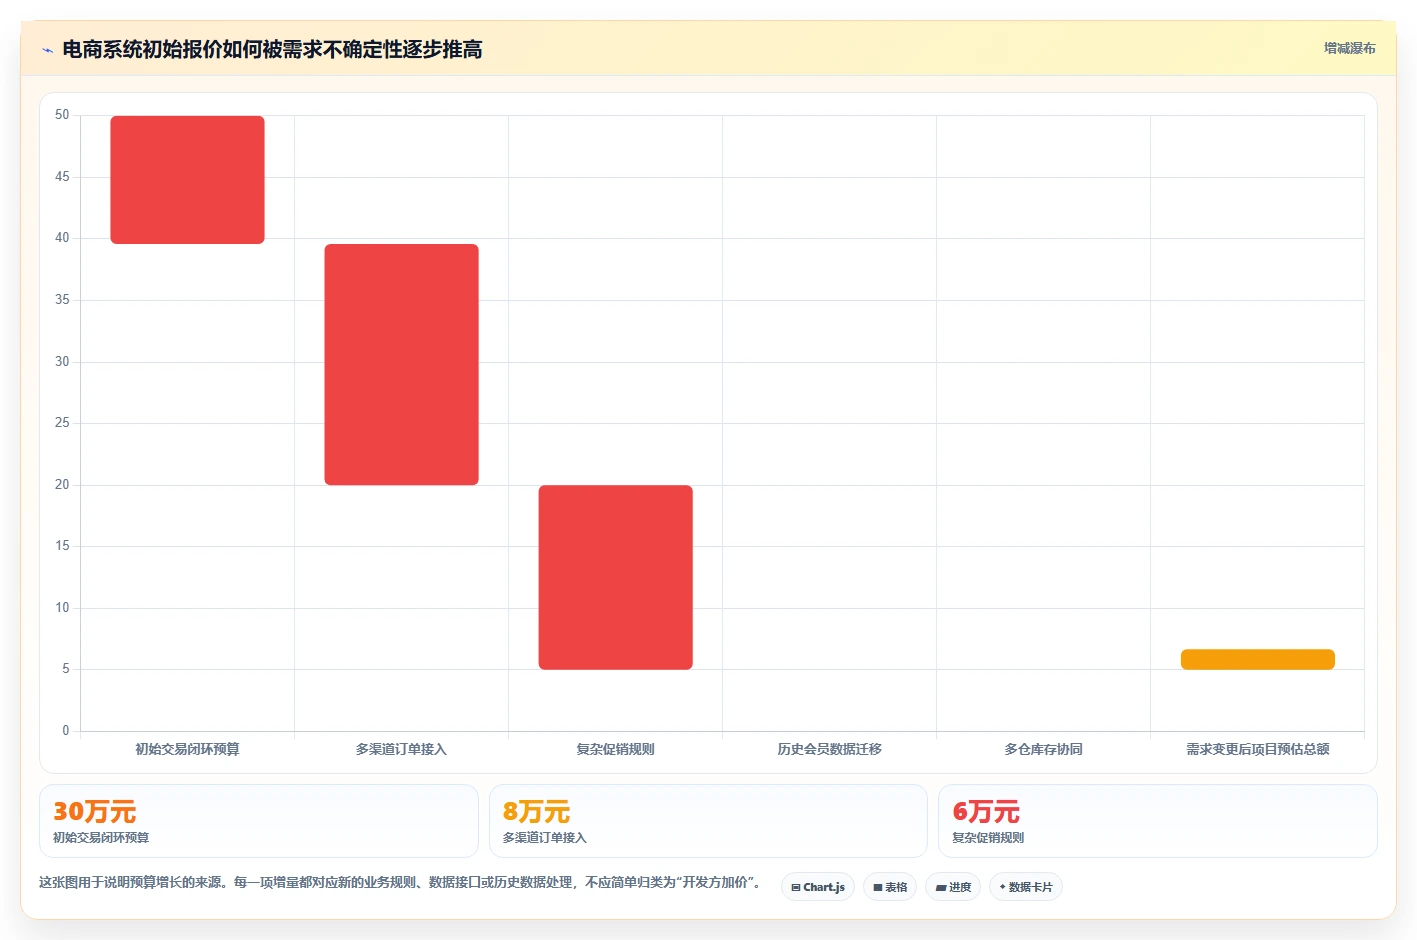Click the 增减瀑布 label in the header
This screenshot has height=940, width=1417.
click(x=1350, y=48)
